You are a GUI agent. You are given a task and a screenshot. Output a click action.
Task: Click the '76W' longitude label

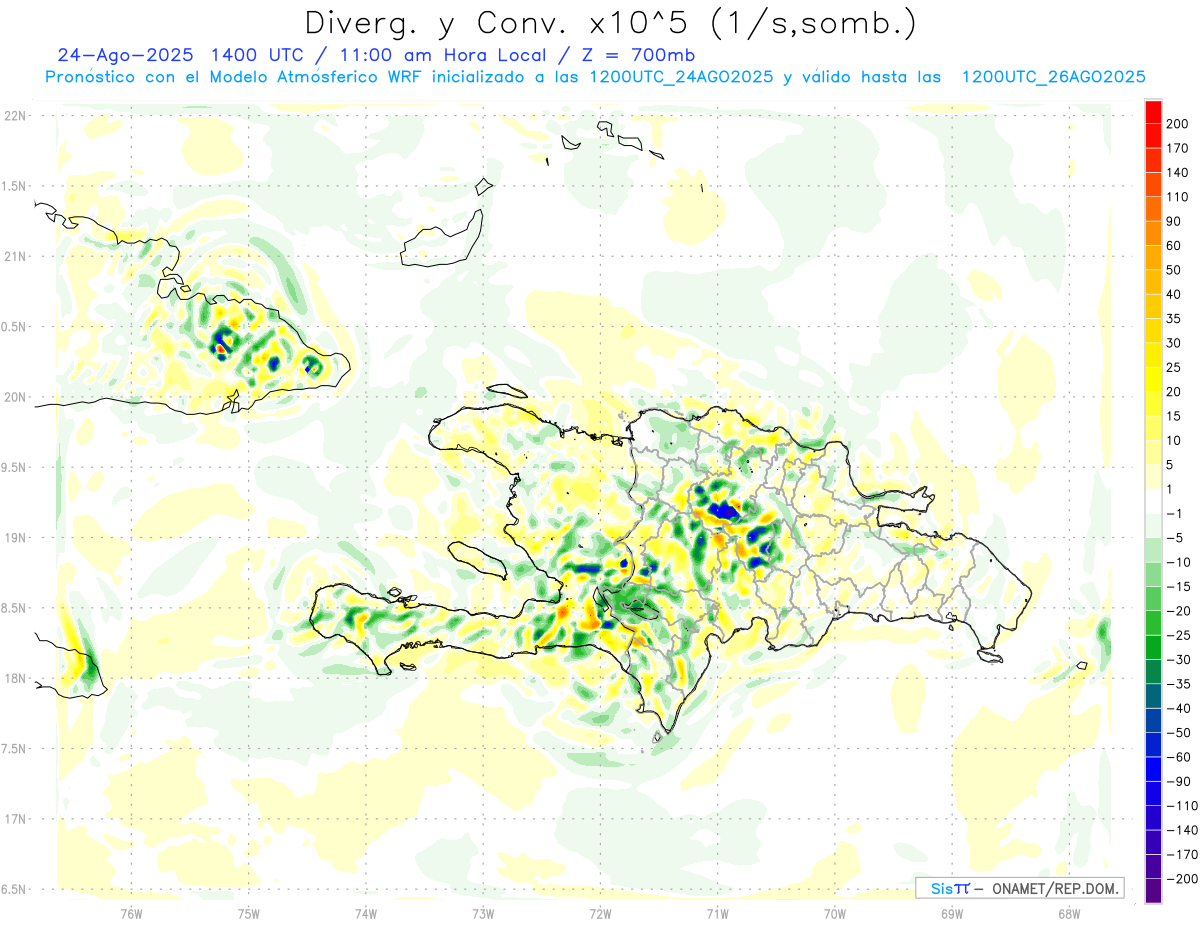pos(131,913)
